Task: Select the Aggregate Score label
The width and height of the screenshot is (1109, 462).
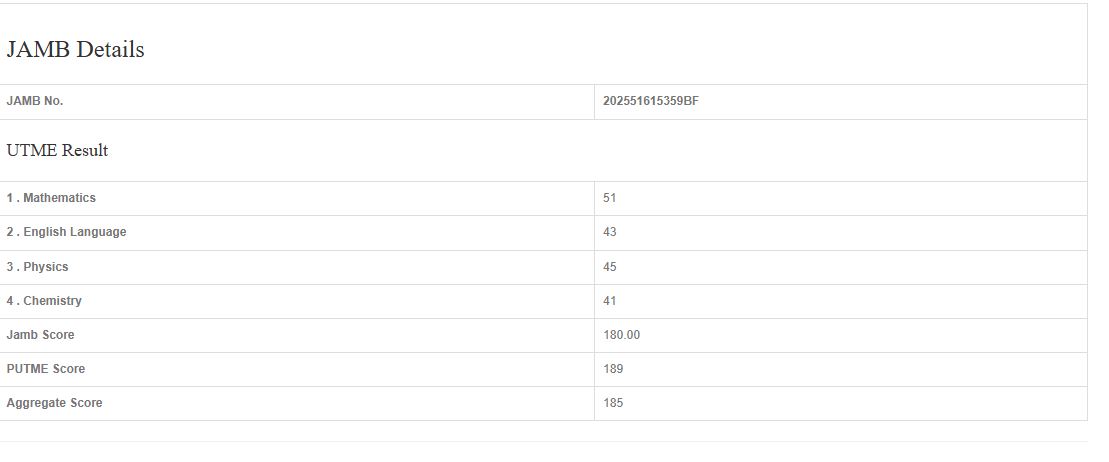Action: 54,403
